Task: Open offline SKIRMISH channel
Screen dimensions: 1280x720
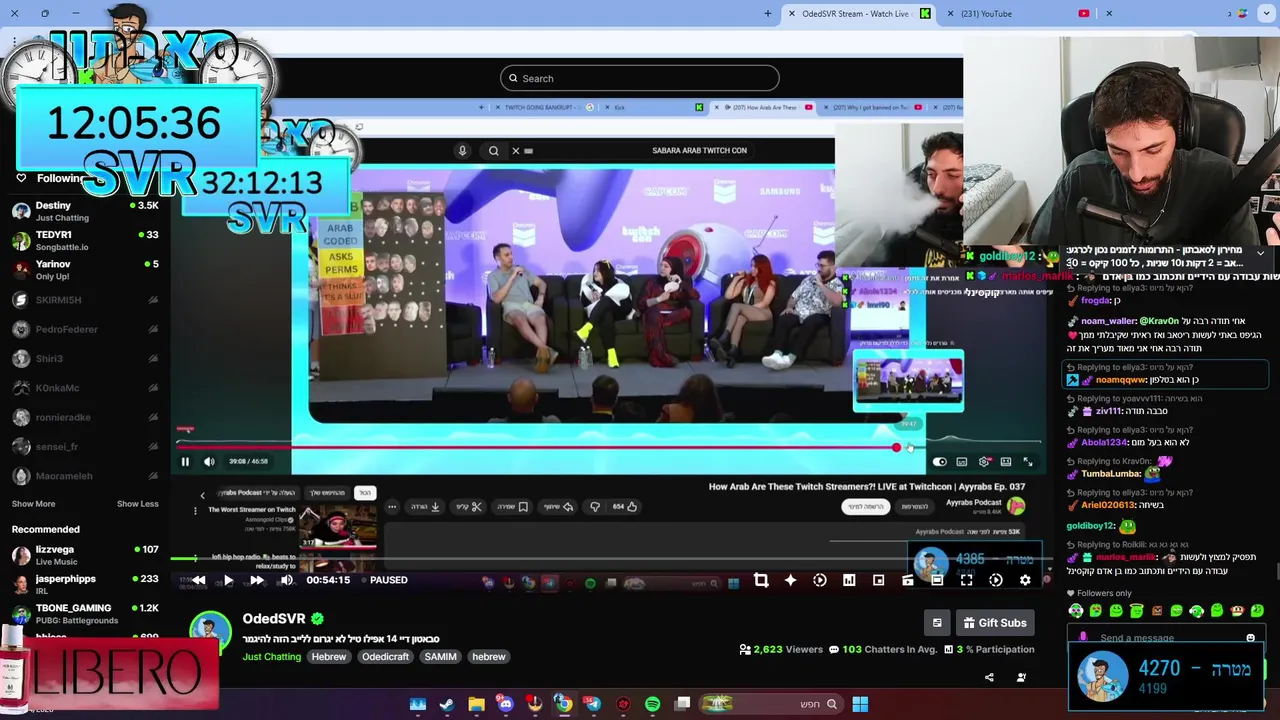Action: 85,300
